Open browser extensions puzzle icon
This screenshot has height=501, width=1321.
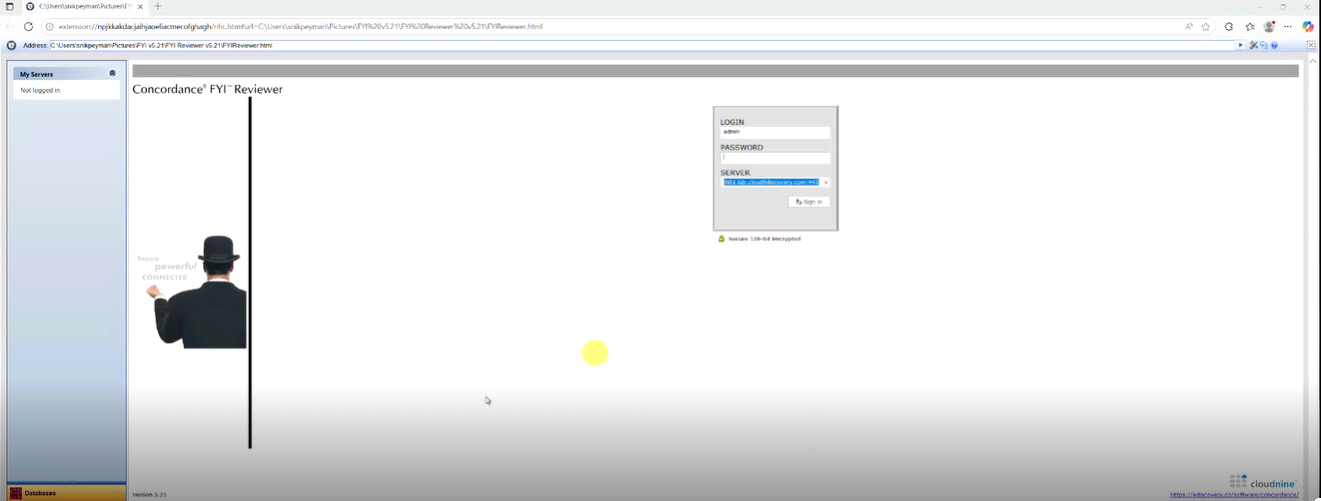(1229, 27)
